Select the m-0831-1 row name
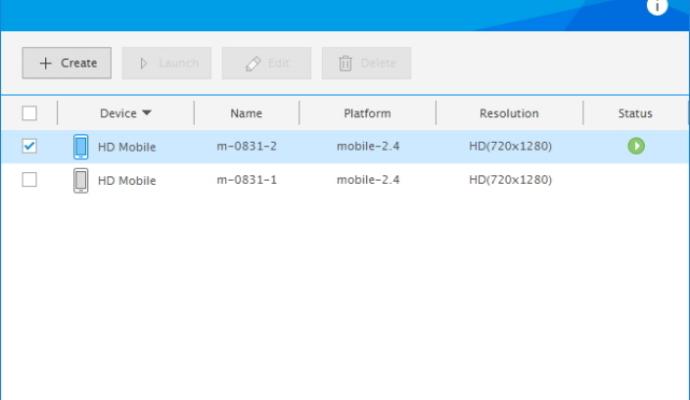This screenshot has width=690, height=400. (x=246, y=180)
